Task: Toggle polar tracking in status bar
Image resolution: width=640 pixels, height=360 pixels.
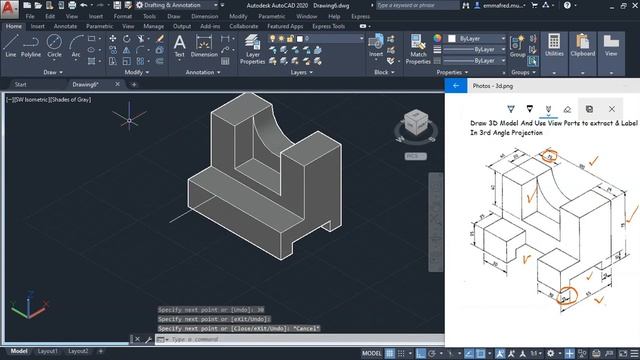Action: pos(432,353)
